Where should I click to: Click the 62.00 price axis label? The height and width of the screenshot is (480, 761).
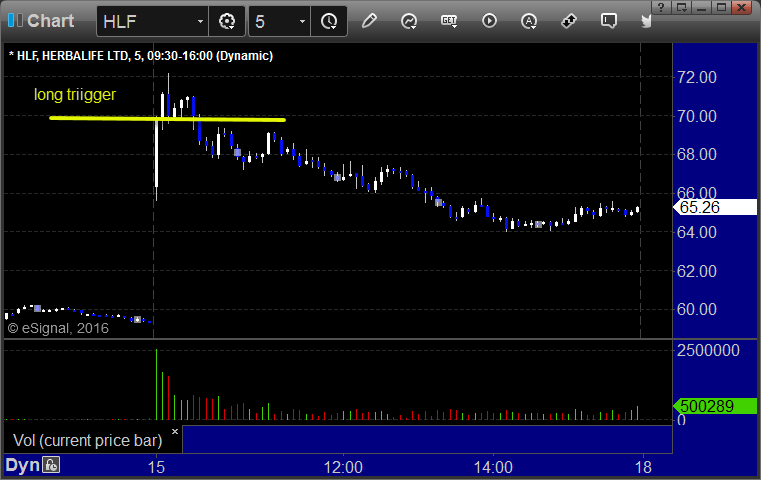pyautogui.click(x=696, y=271)
